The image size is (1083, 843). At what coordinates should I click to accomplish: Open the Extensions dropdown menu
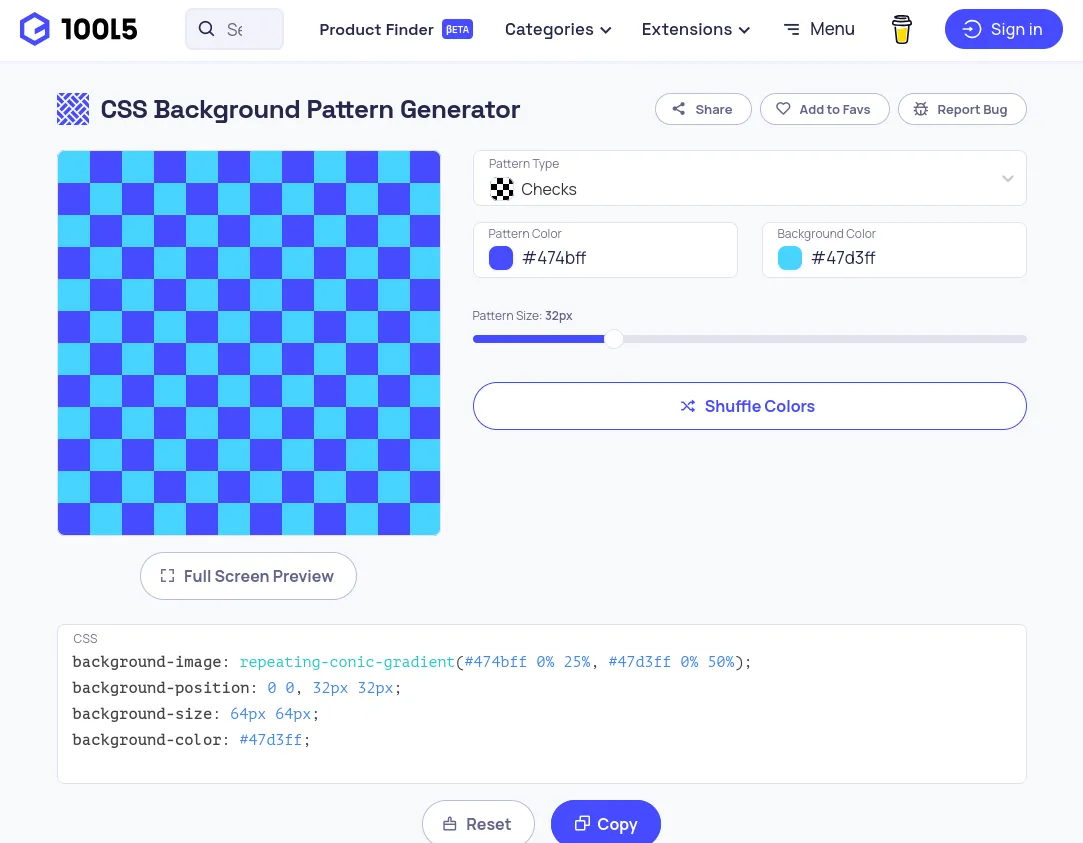pos(696,29)
